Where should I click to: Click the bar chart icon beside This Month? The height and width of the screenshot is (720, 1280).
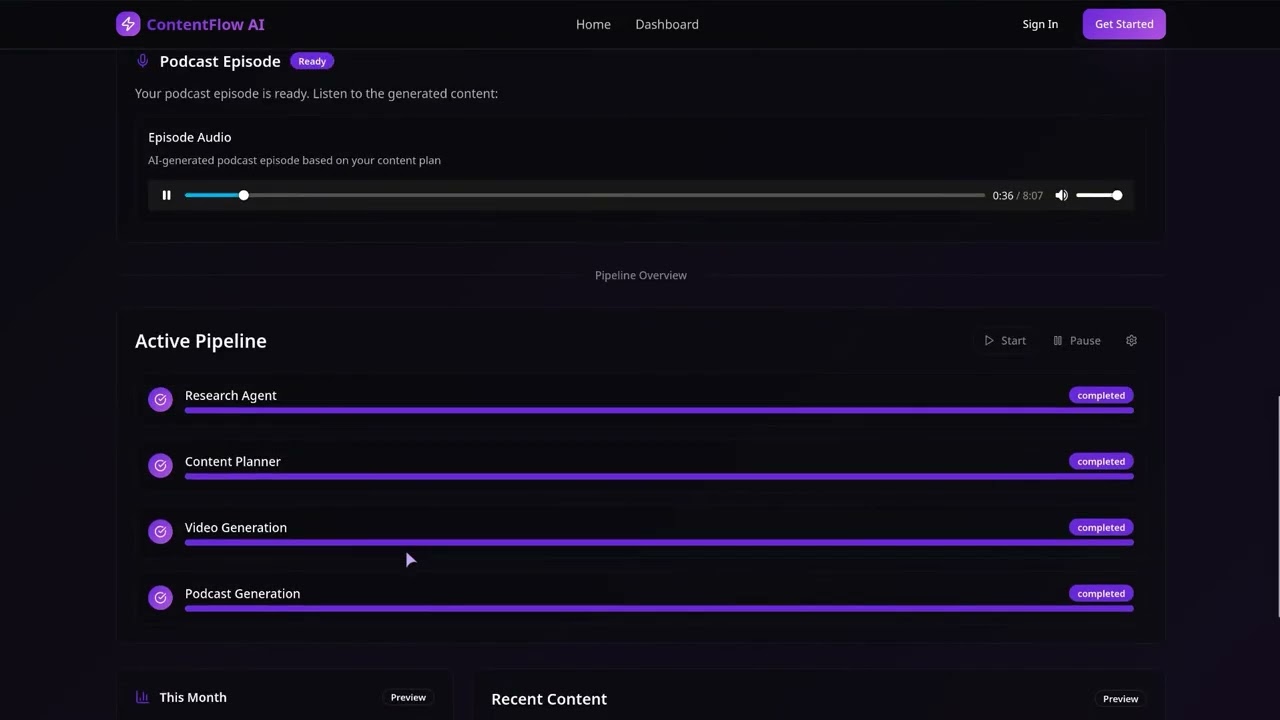[142, 697]
